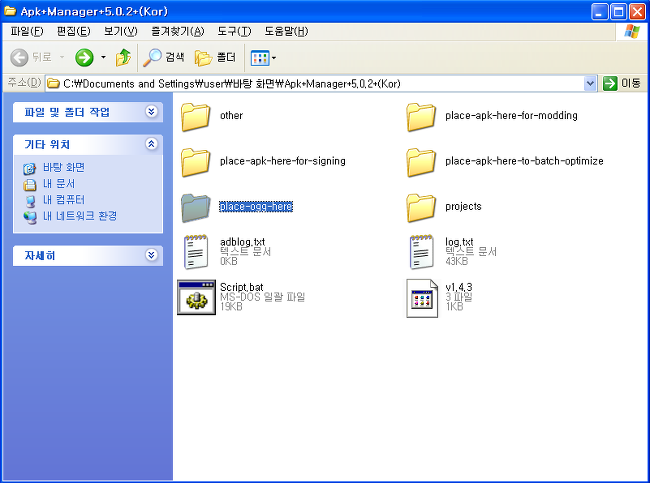Click the adblog.txt file name

[243, 241]
